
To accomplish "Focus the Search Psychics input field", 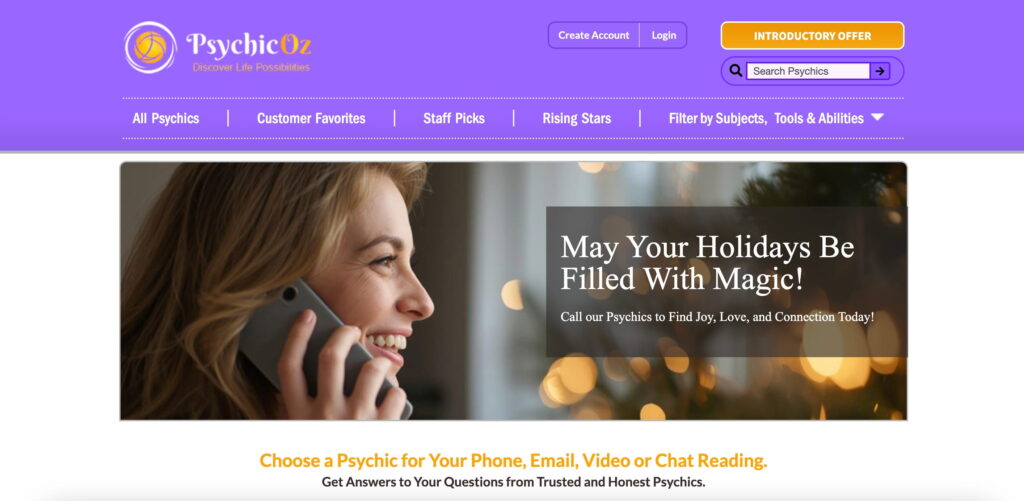I will point(808,71).
